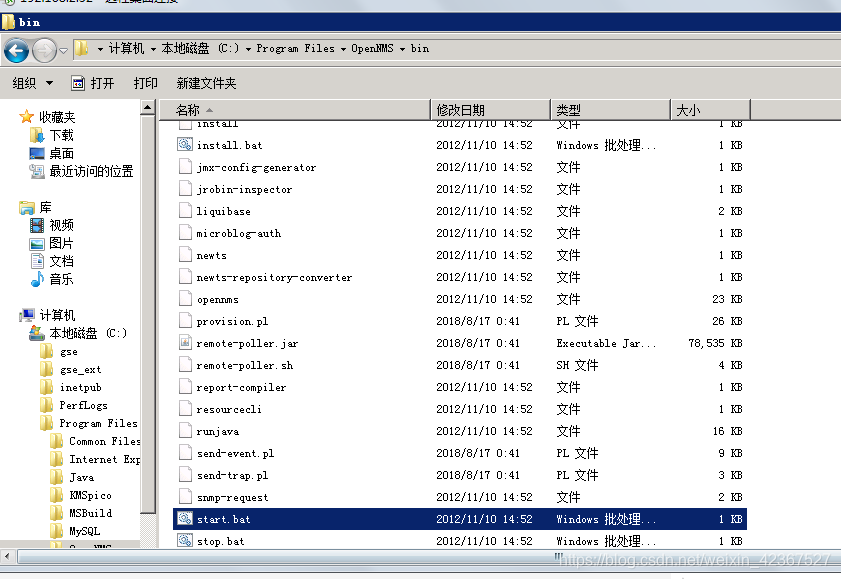Open MSBuild folder in sidebar tree
This screenshot has width=841, height=579.
tap(81, 513)
